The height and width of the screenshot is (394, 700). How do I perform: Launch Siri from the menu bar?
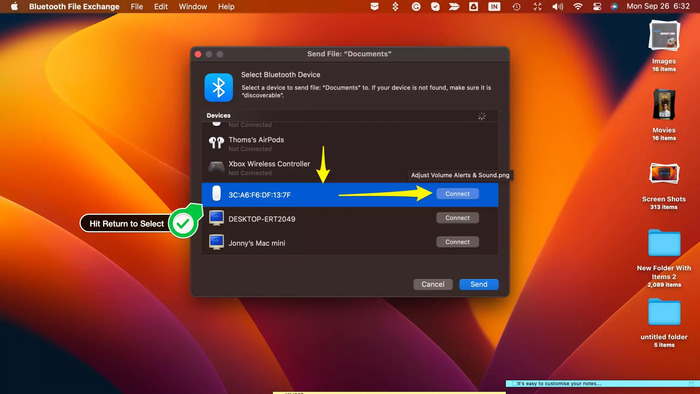614,7
